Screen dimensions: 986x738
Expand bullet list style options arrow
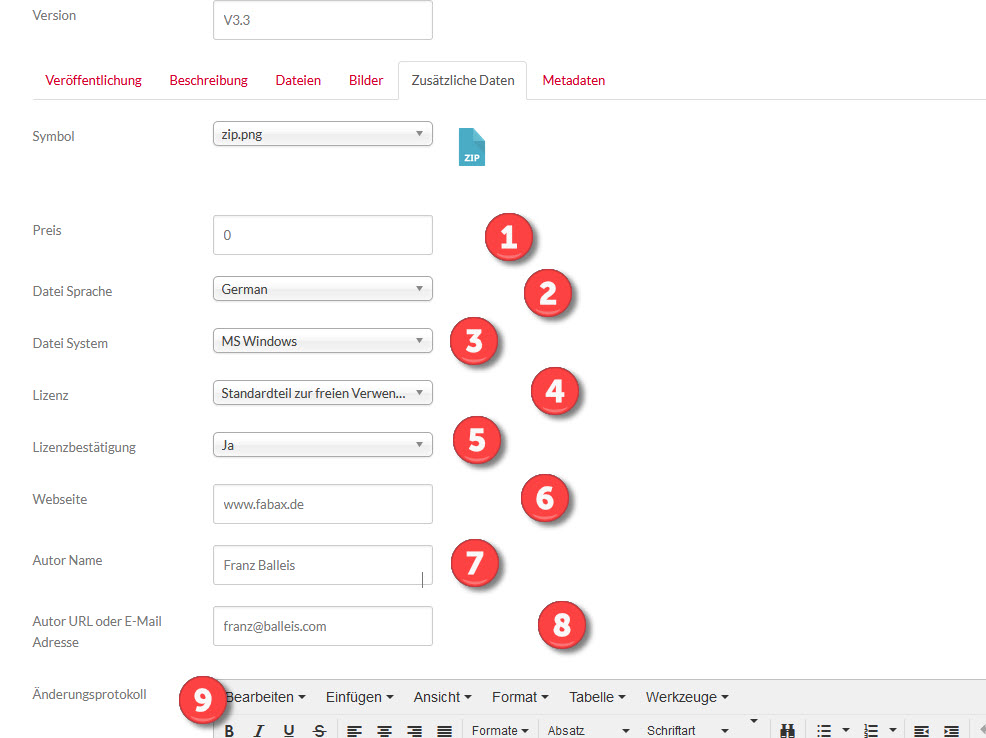(846, 730)
